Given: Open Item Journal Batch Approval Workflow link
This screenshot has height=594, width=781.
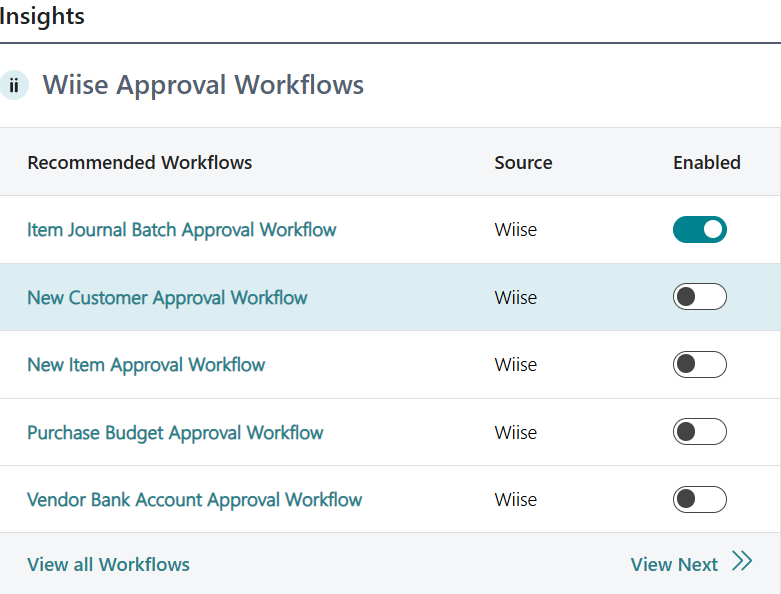Looking at the screenshot, I should click(181, 230).
